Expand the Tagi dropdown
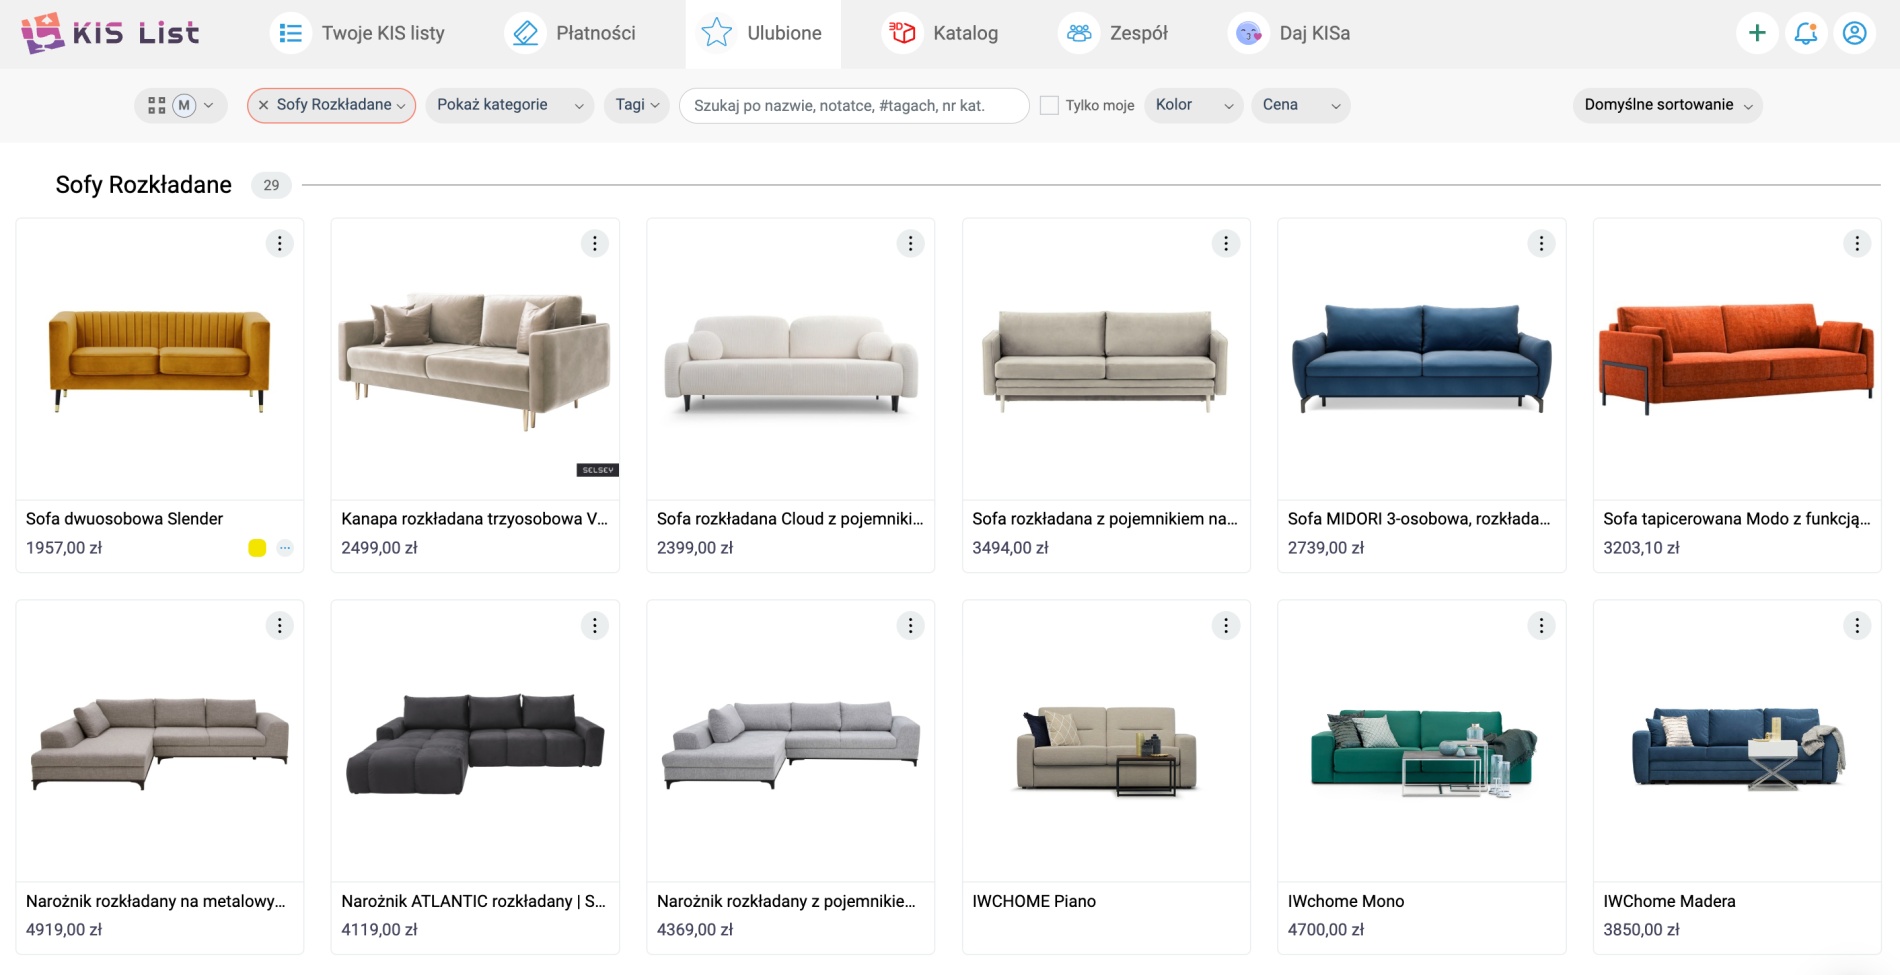Viewport: 1900px width, 975px height. point(636,105)
